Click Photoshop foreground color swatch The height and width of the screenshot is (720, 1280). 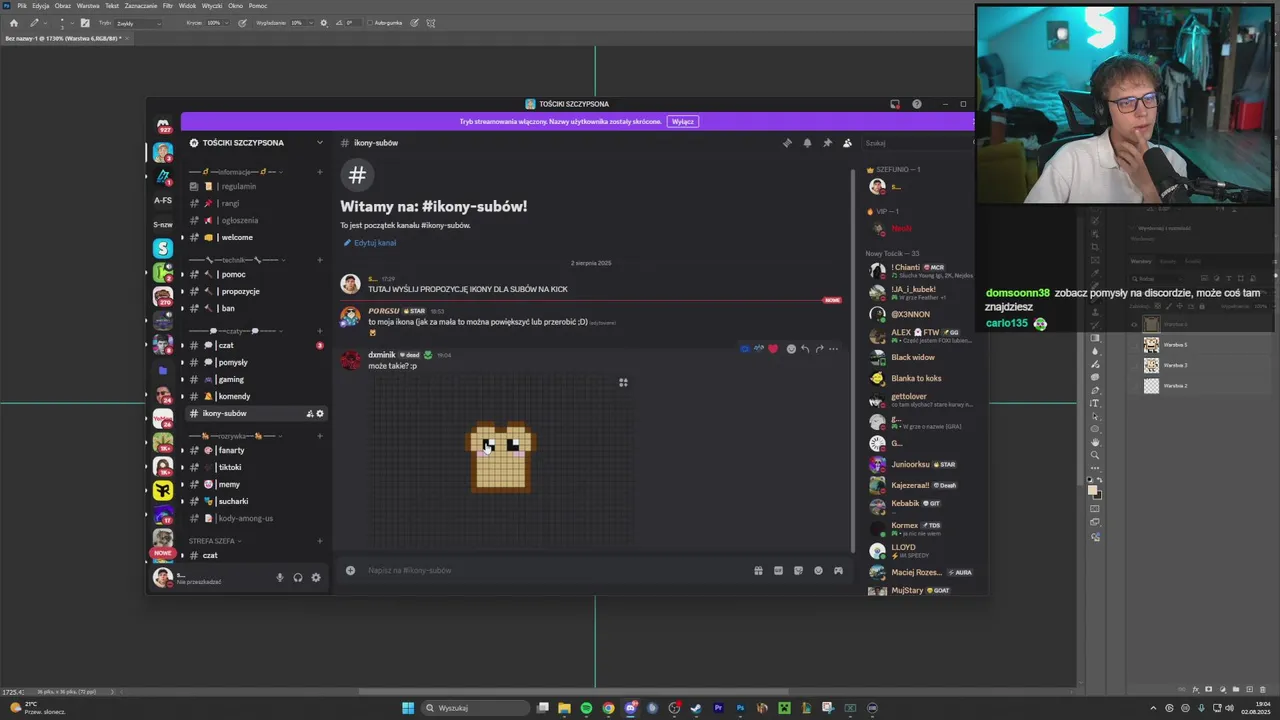pyautogui.click(x=1093, y=489)
